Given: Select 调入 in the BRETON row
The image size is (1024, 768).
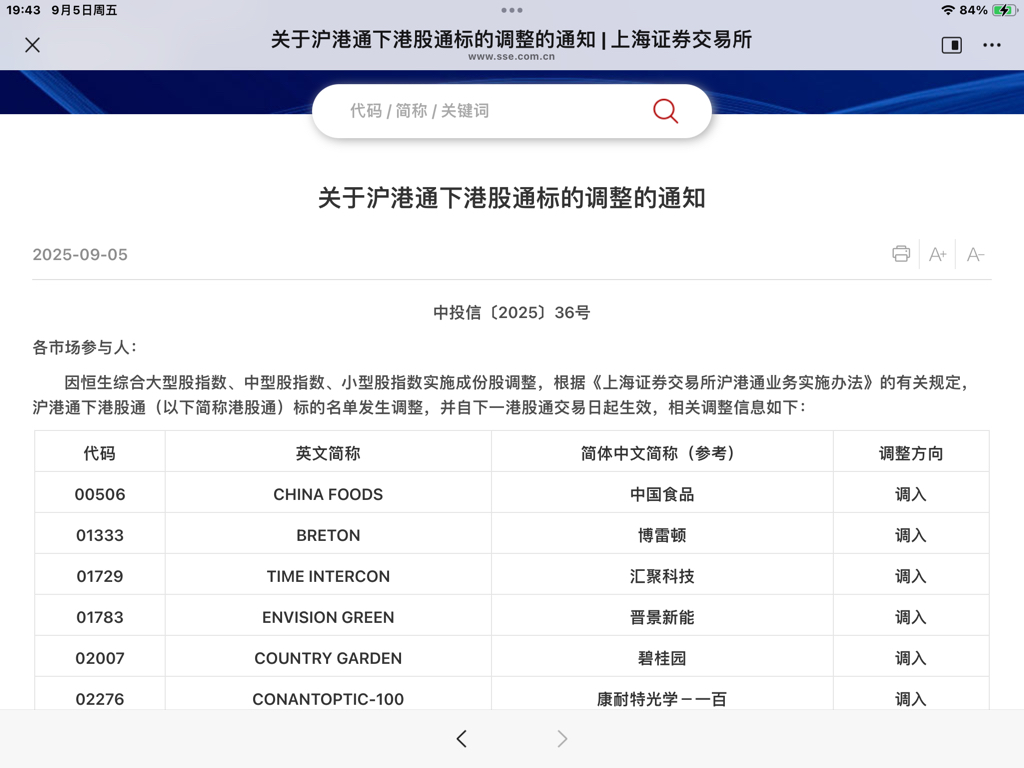Looking at the screenshot, I should (910, 536).
